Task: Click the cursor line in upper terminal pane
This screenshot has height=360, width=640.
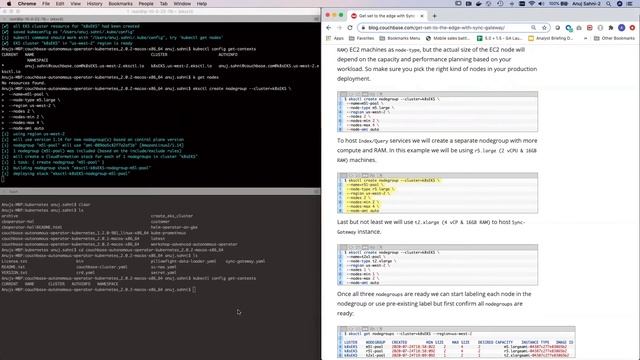Action: (3, 179)
